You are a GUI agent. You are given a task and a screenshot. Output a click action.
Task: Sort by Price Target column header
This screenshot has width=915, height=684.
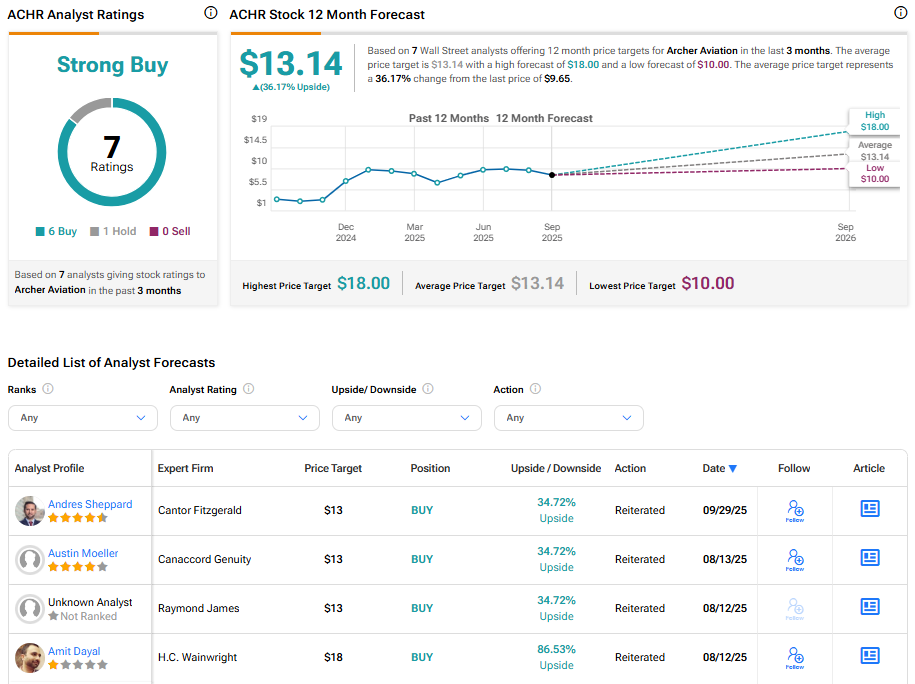(333, 468)
